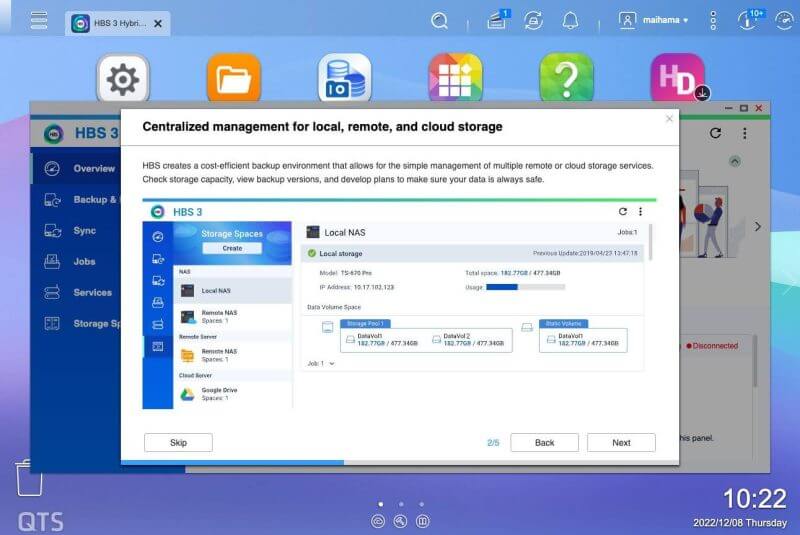Close the HBS 3 Hybrid taskbar tab
Image resolution: width=800 pixels, height=535 pixels.
click(158, 23)
